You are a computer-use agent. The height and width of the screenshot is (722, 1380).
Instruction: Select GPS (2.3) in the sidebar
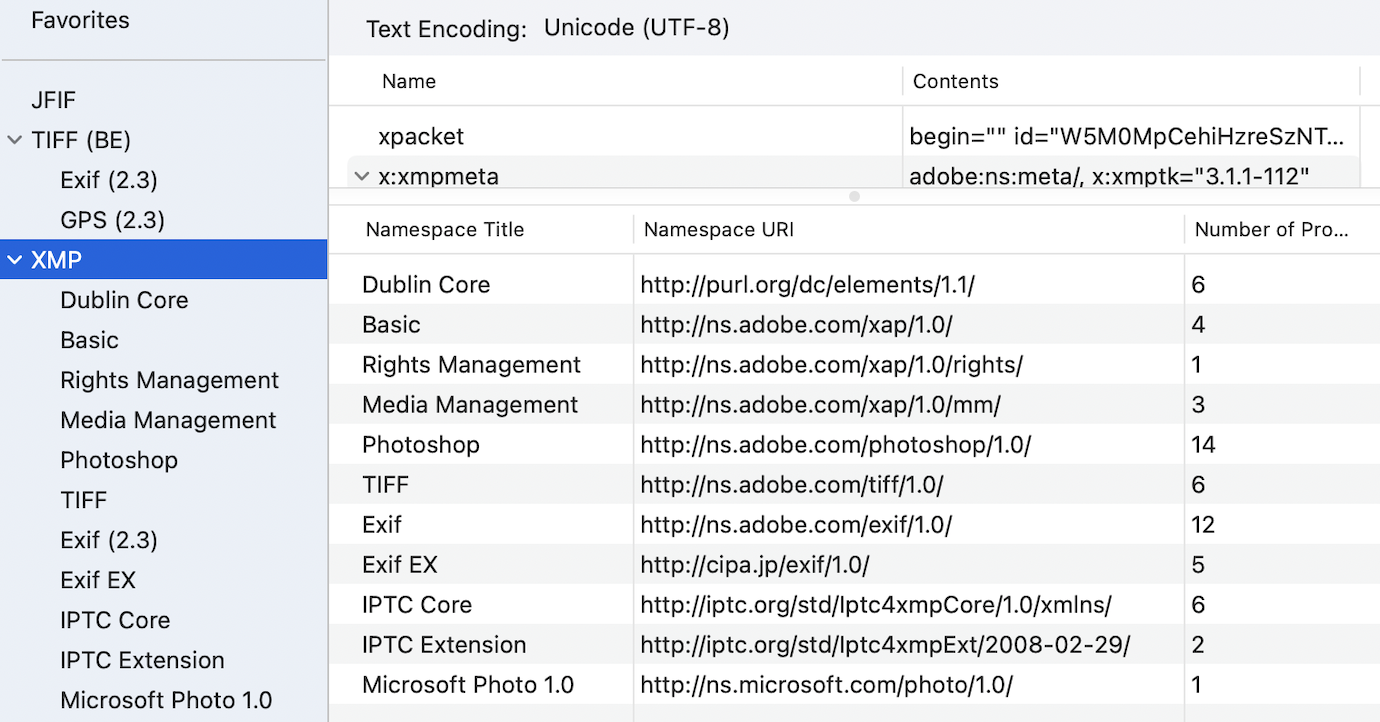(x=112, y=220)
